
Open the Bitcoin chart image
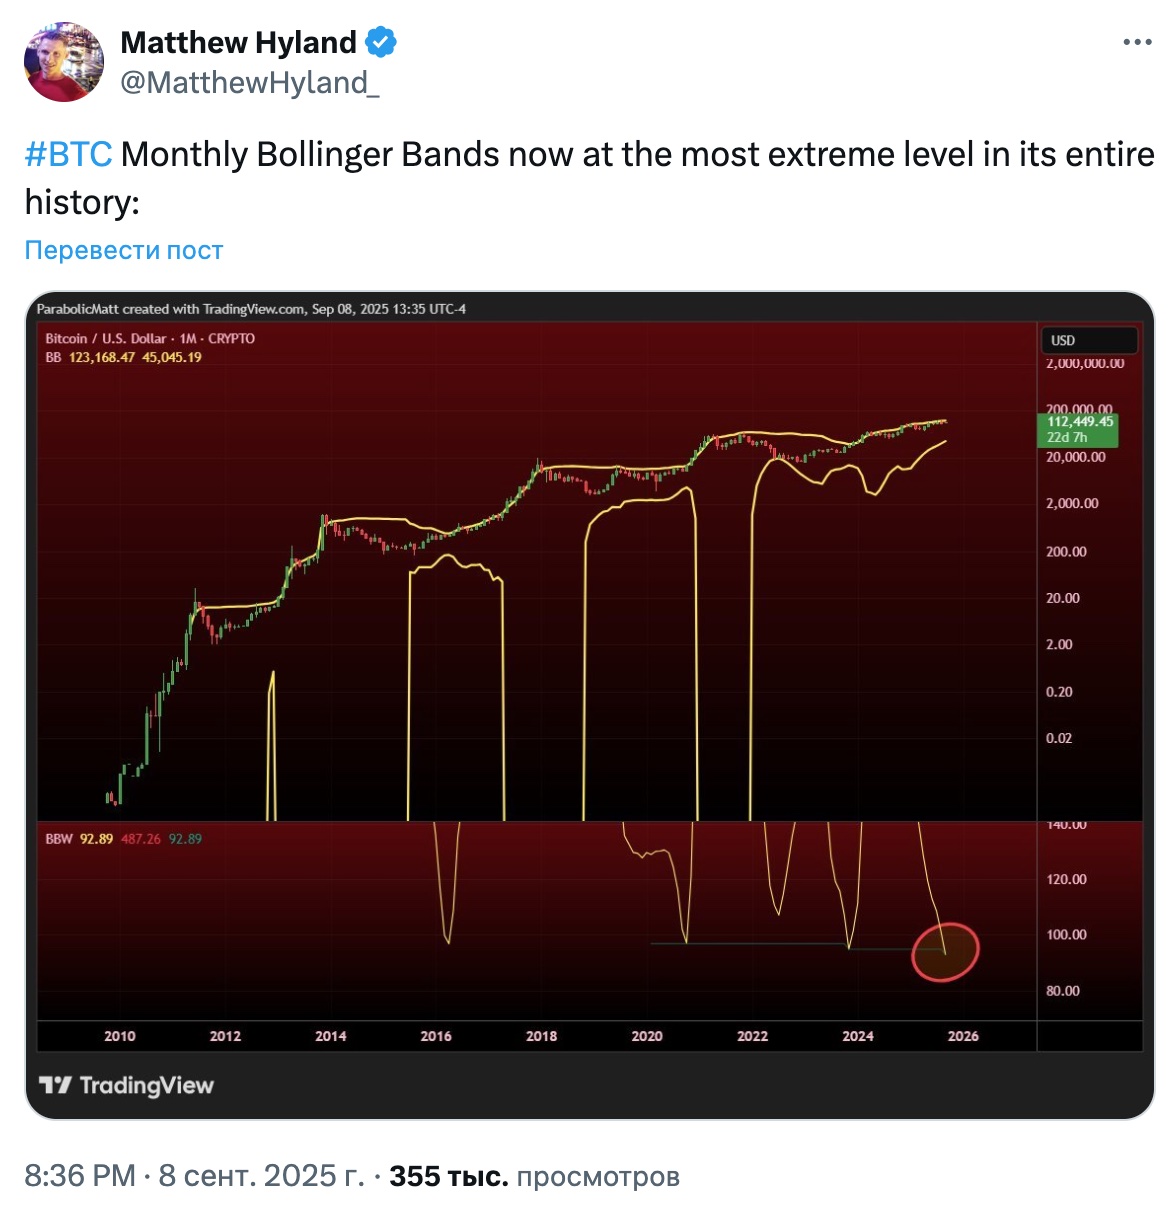(x=589, y=705)
